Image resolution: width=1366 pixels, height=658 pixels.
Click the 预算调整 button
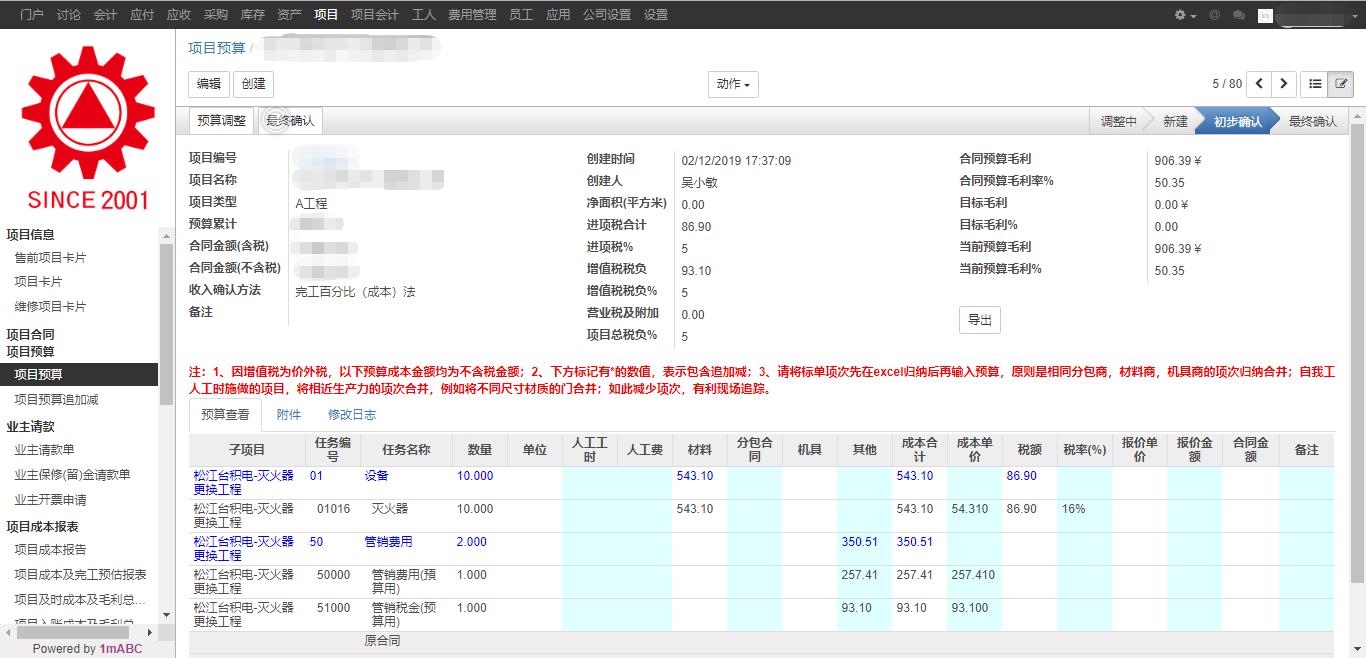(x=221, y=121)
